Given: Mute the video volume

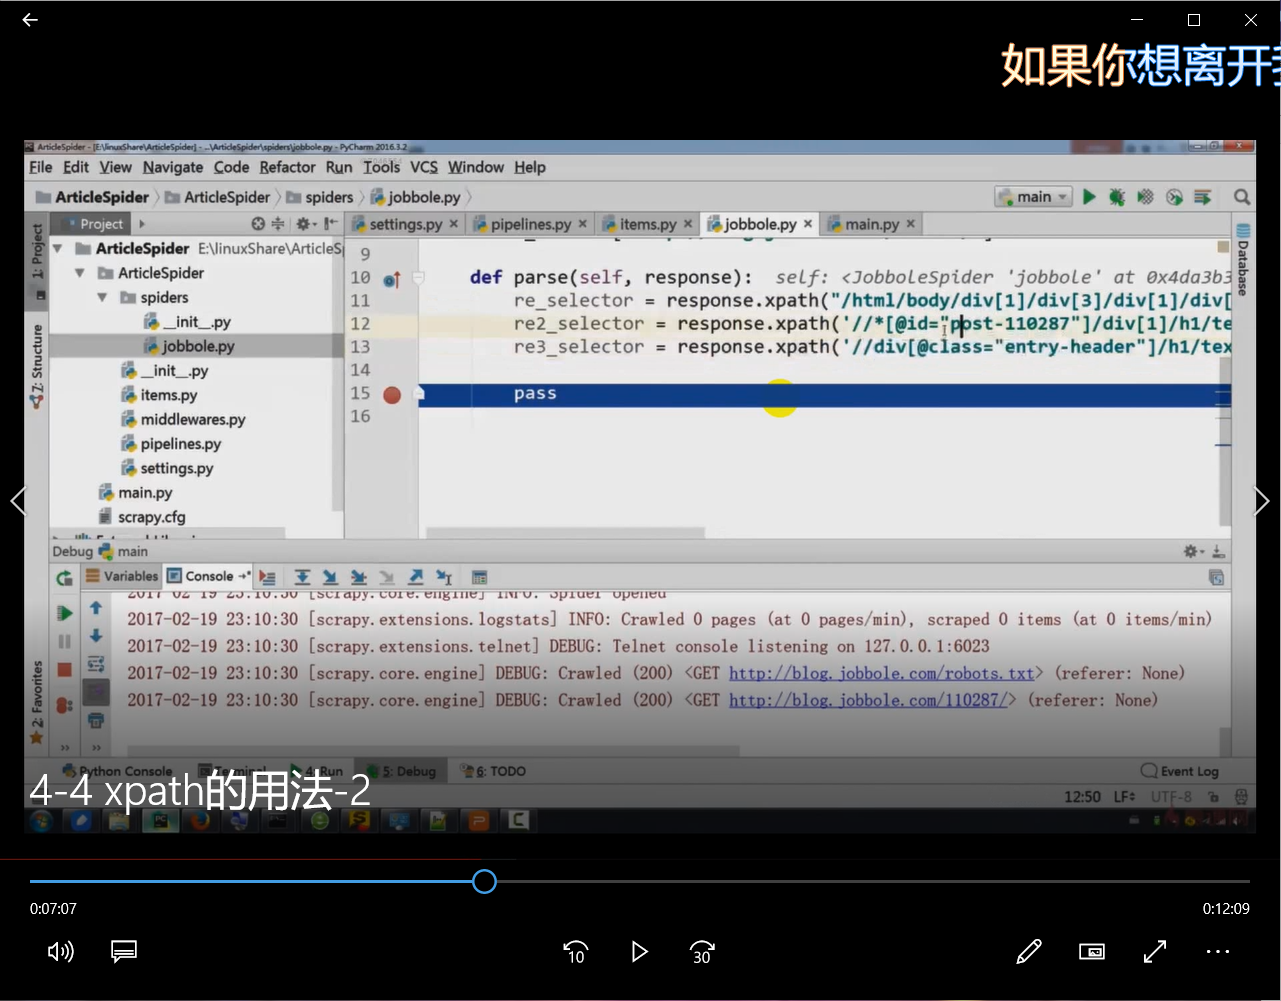Looking at the screenshot, I should click(x=61, y=952).
